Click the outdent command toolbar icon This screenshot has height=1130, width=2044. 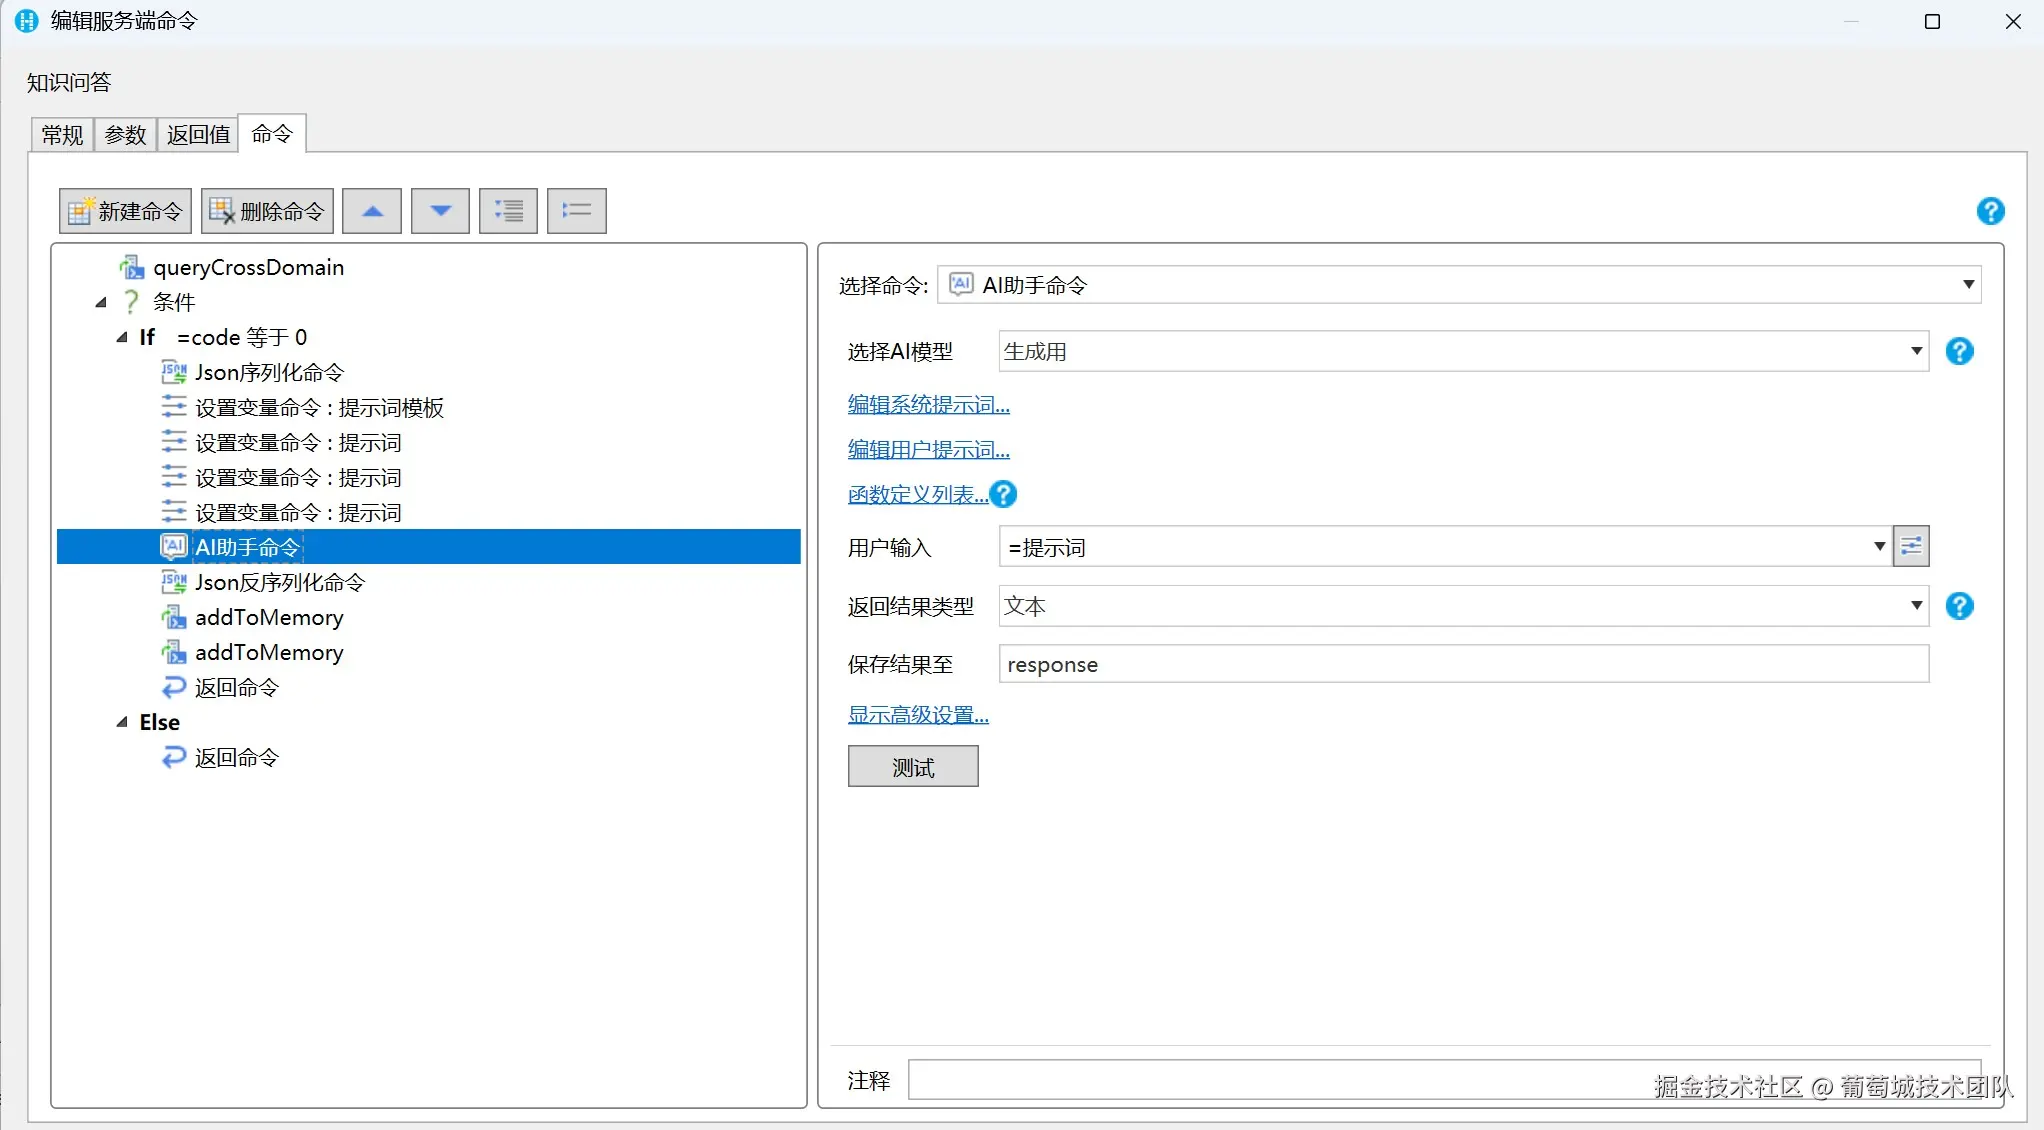(x=576, y=211)
